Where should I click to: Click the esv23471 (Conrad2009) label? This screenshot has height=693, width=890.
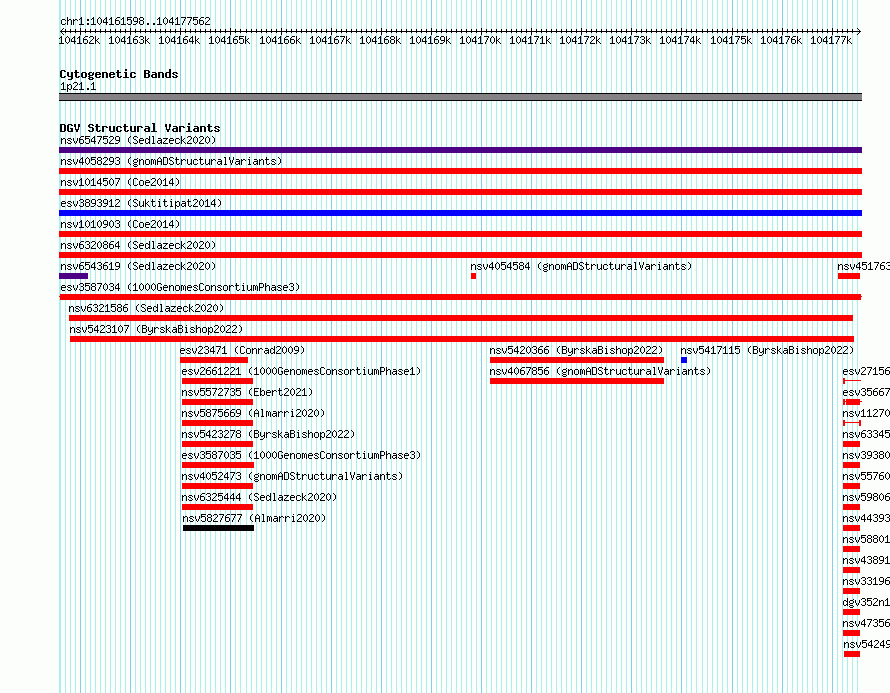242,350
